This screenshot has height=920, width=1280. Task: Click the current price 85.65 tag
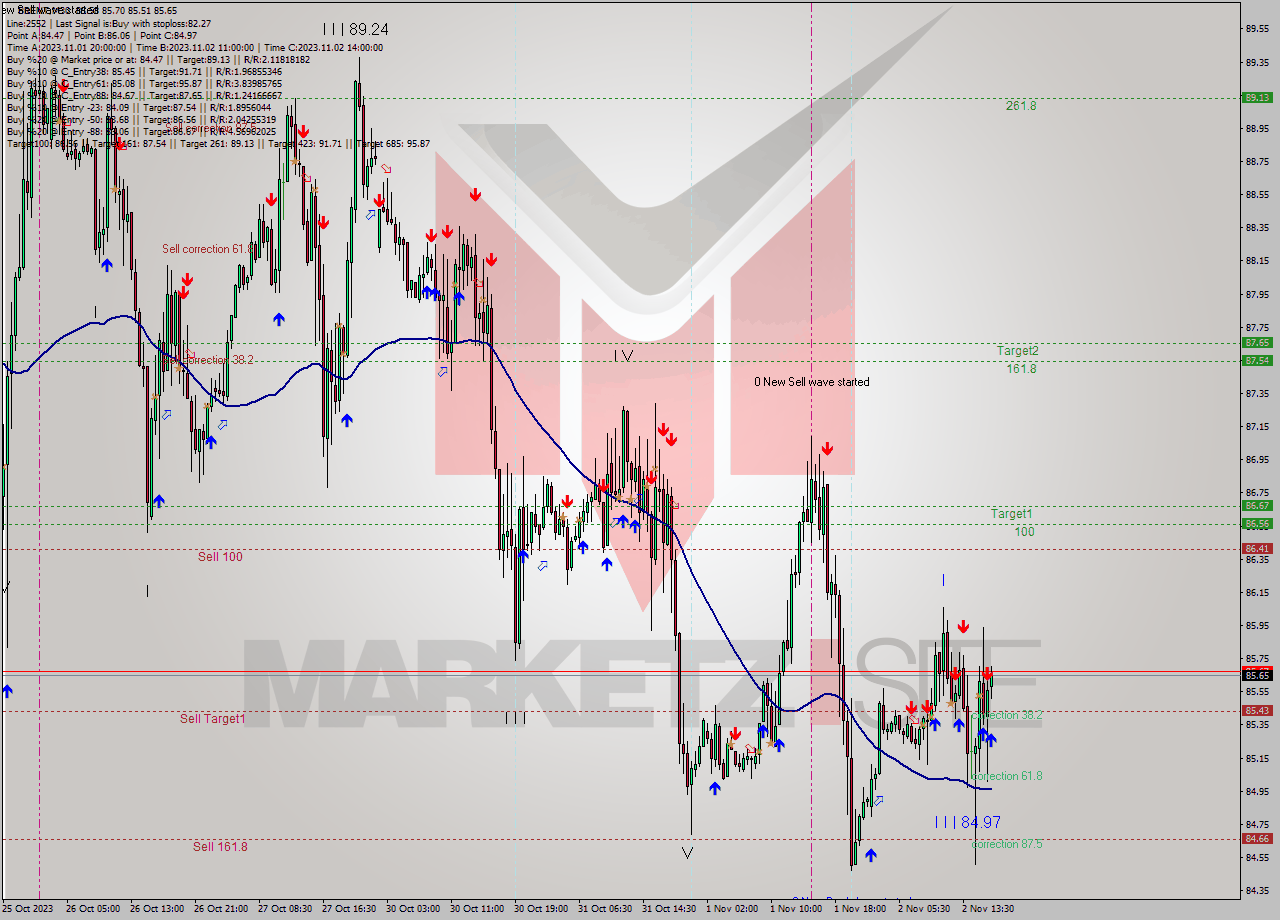point(1257,676)
